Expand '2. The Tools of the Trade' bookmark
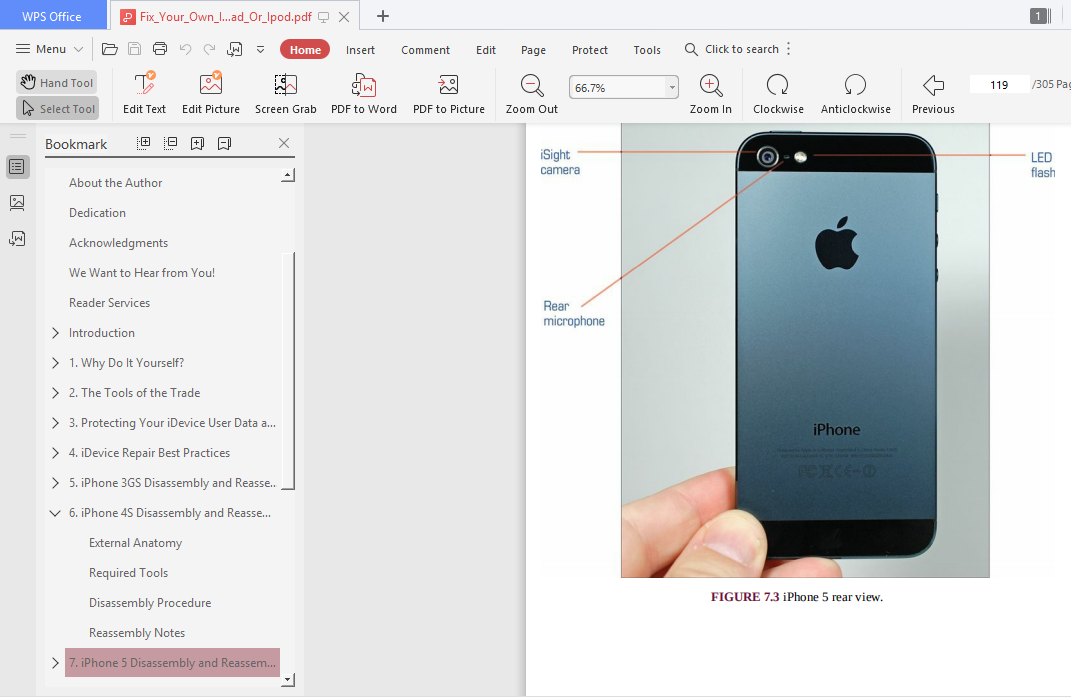Viewport: 1071px width, 697px height. [55, 393]
